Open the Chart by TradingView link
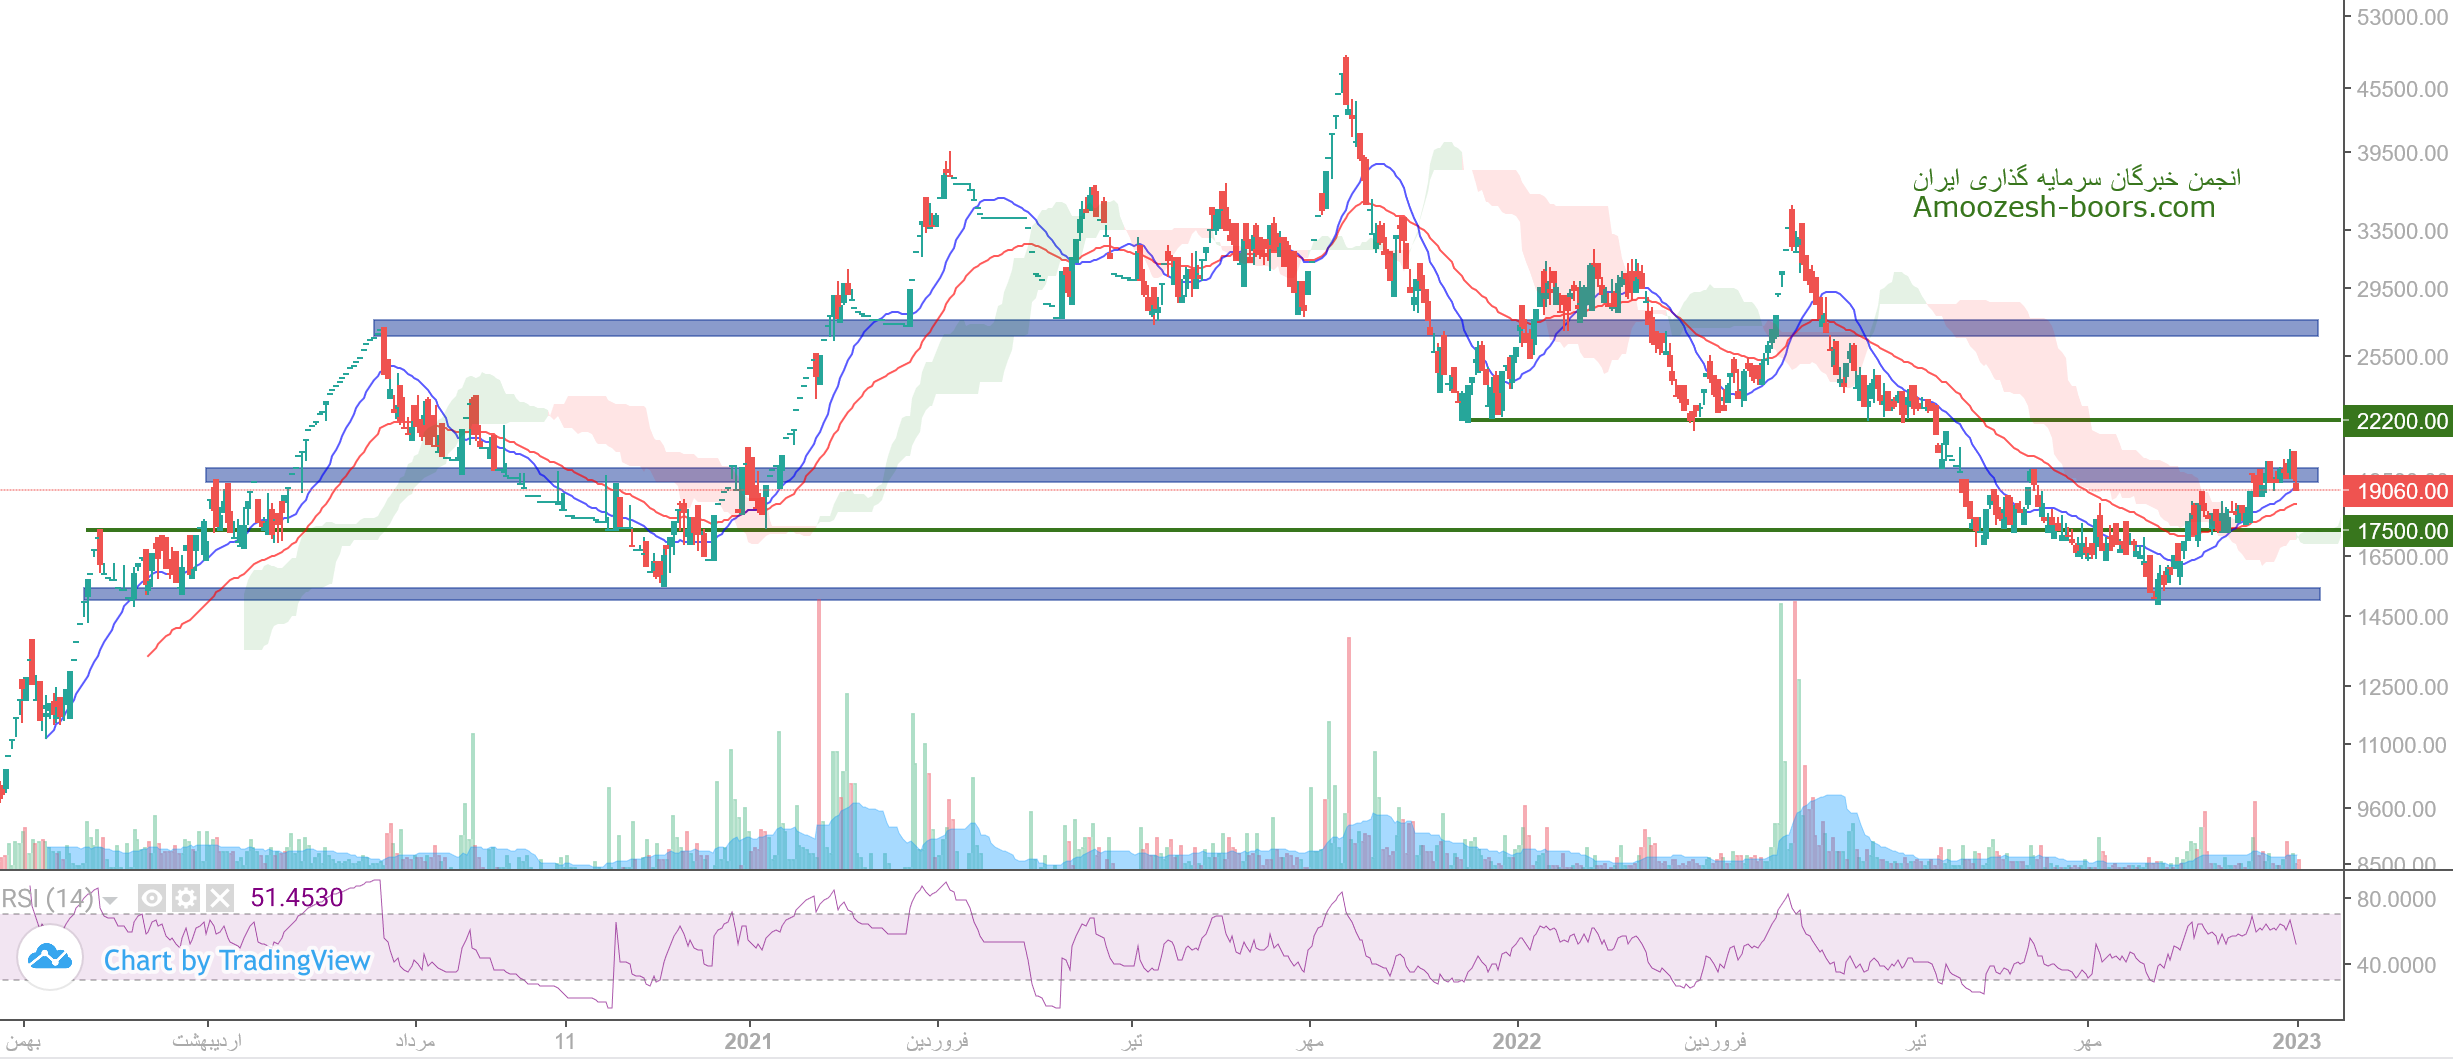Screen dimensions: 2453x1059 pyautogui.click(x=237, y=960)
